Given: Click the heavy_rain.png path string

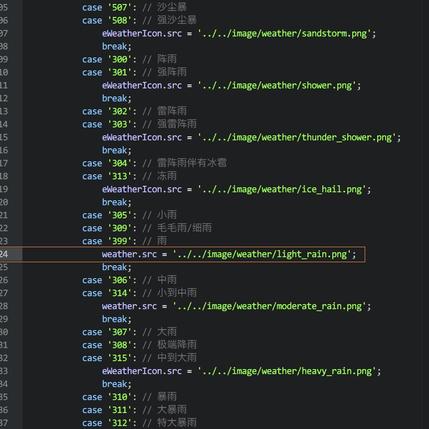Looking at the screenshot, I should 287,371.
